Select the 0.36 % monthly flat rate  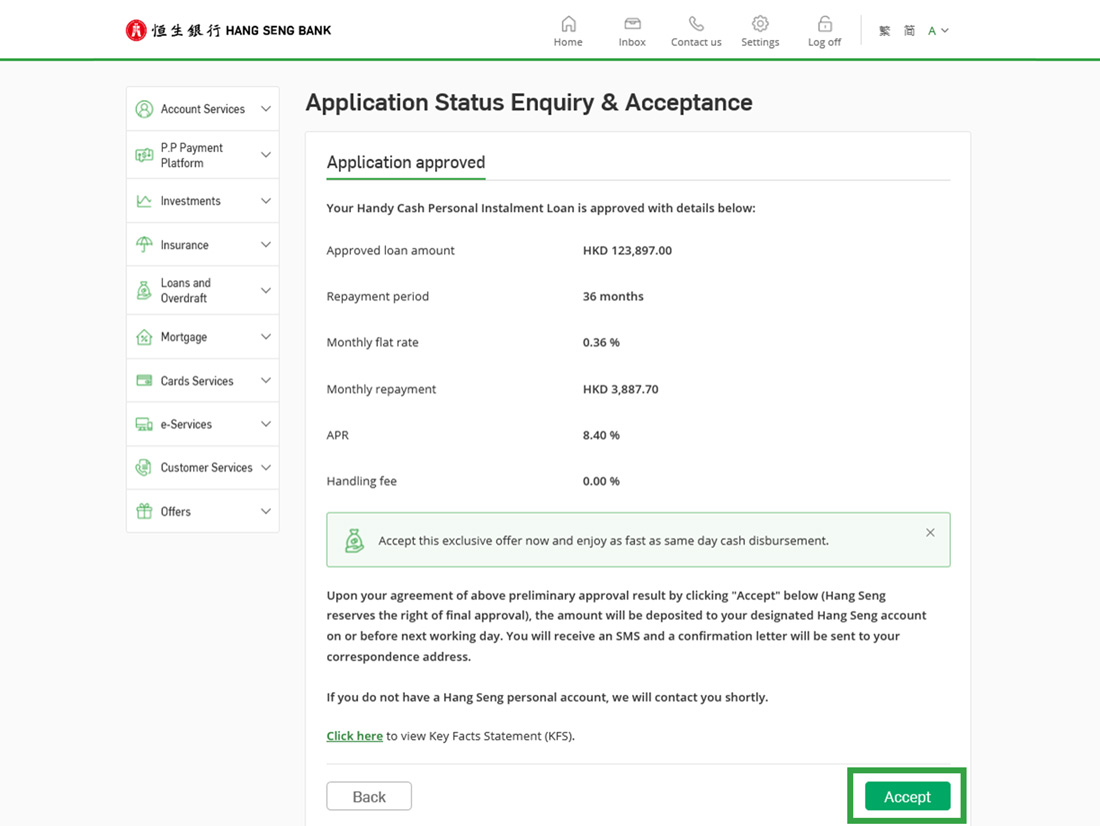[x=601, y=342]
